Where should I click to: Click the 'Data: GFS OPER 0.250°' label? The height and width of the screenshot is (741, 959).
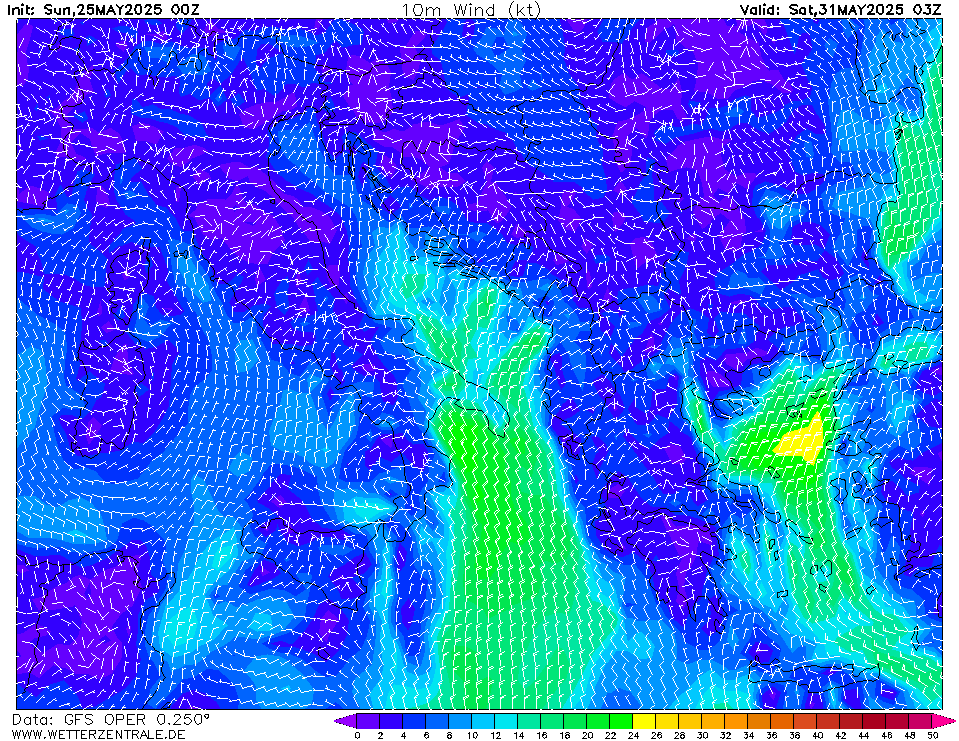111,720
